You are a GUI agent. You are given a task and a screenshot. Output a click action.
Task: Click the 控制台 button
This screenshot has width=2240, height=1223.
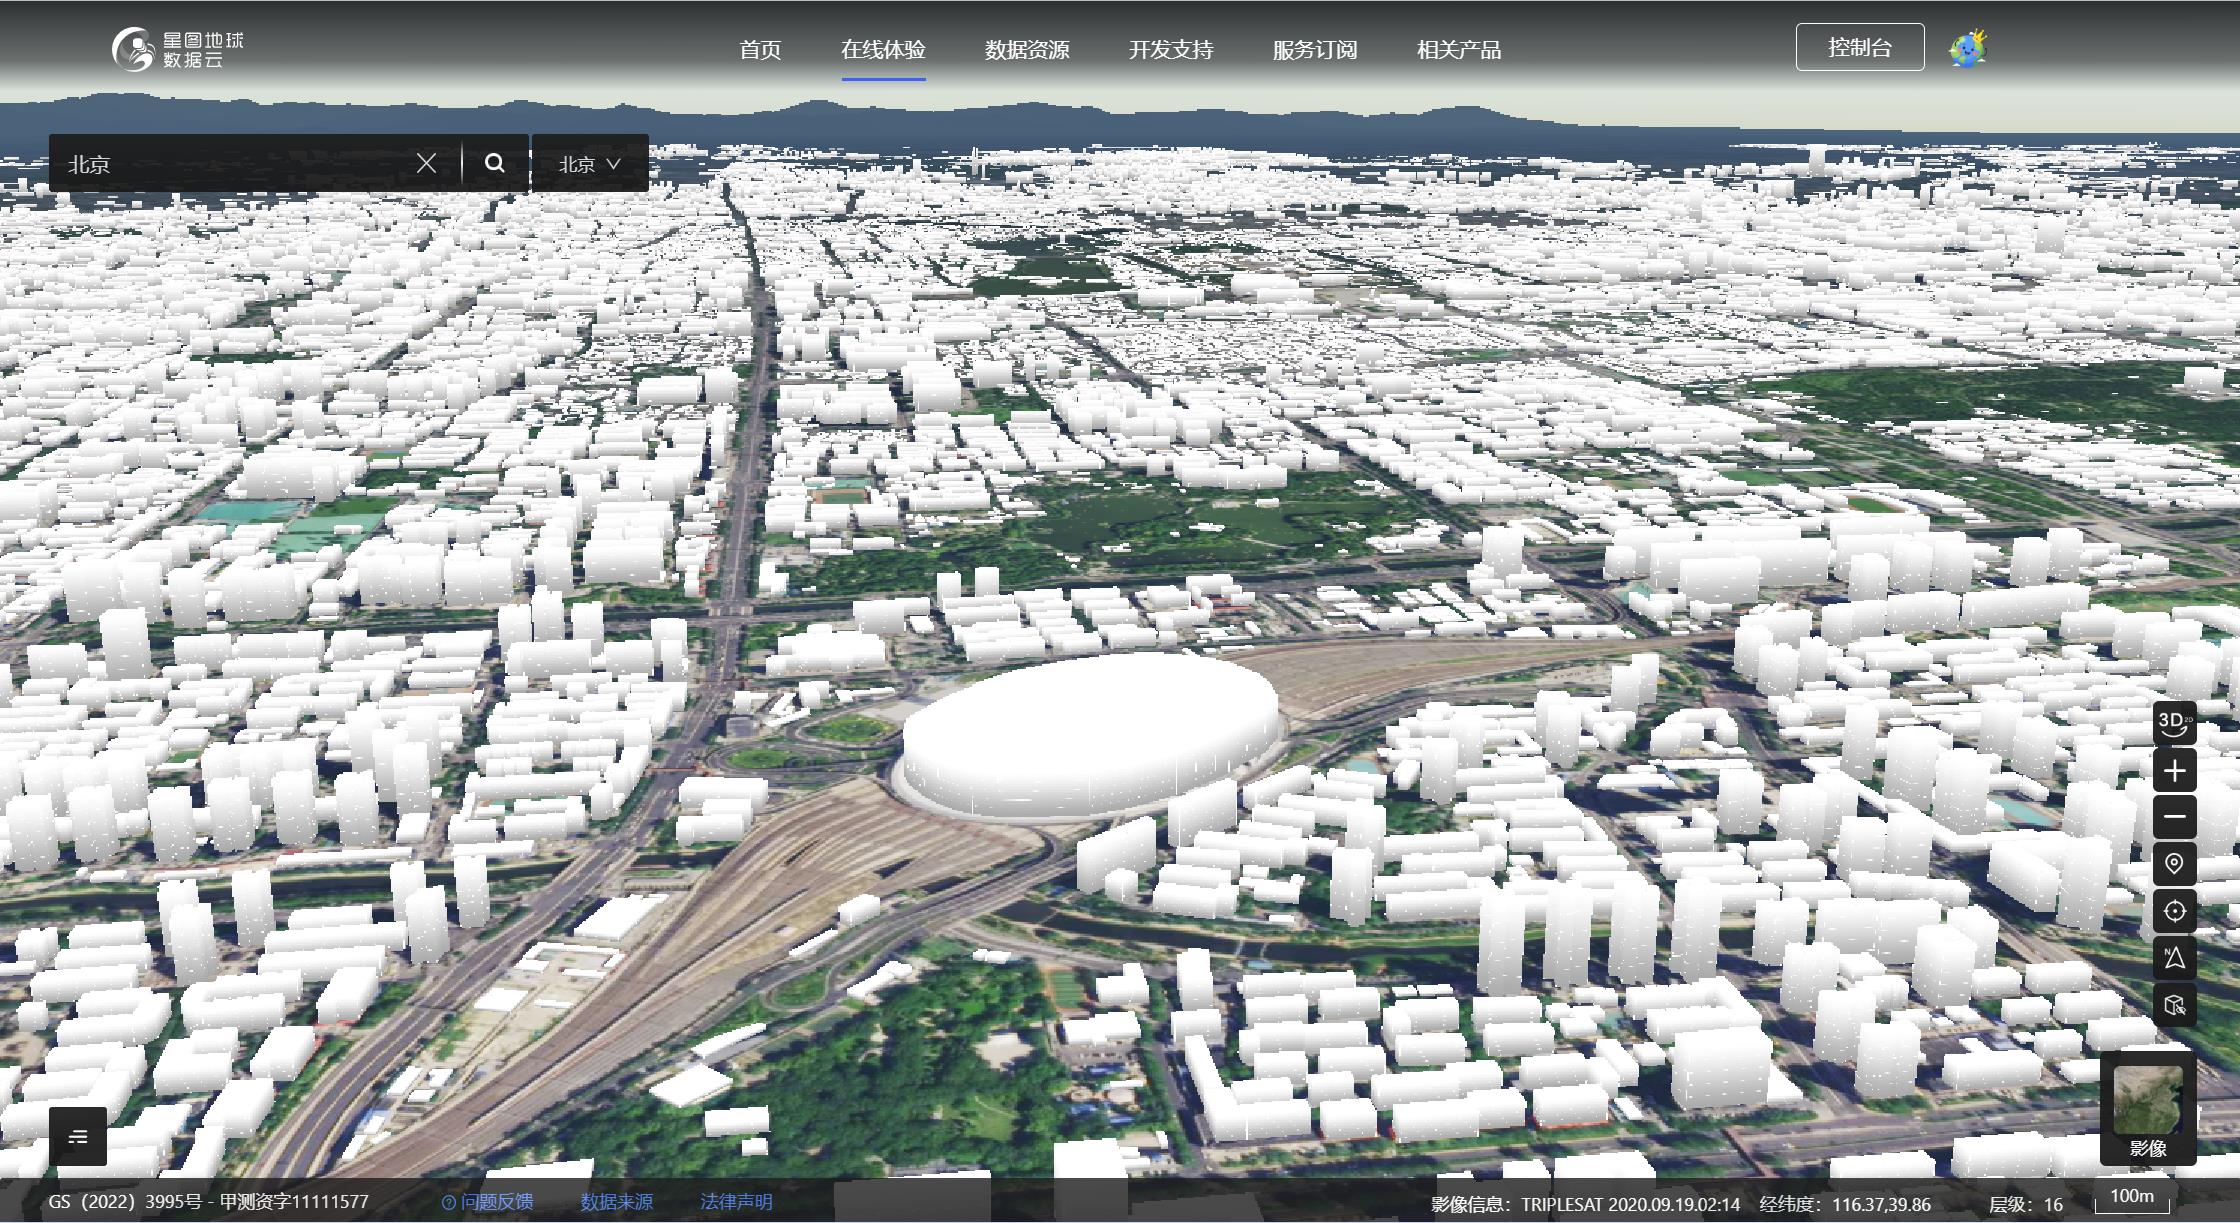tap(1860, 47)
